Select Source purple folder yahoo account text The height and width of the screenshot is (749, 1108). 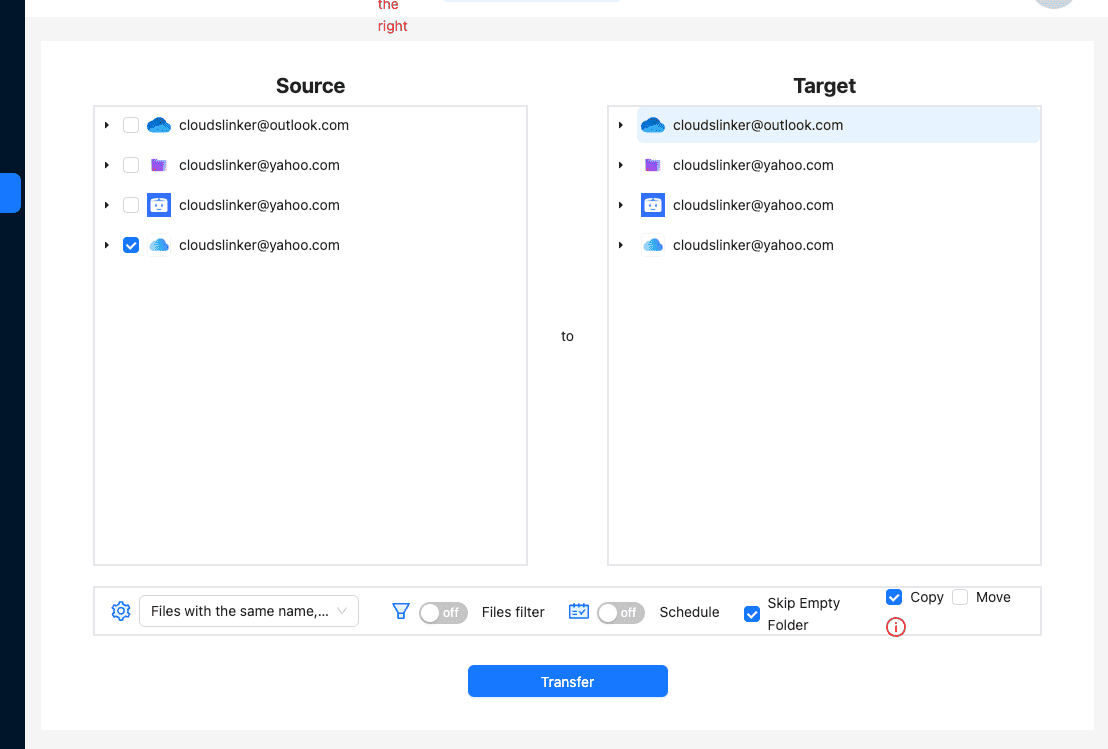[259, 165]
